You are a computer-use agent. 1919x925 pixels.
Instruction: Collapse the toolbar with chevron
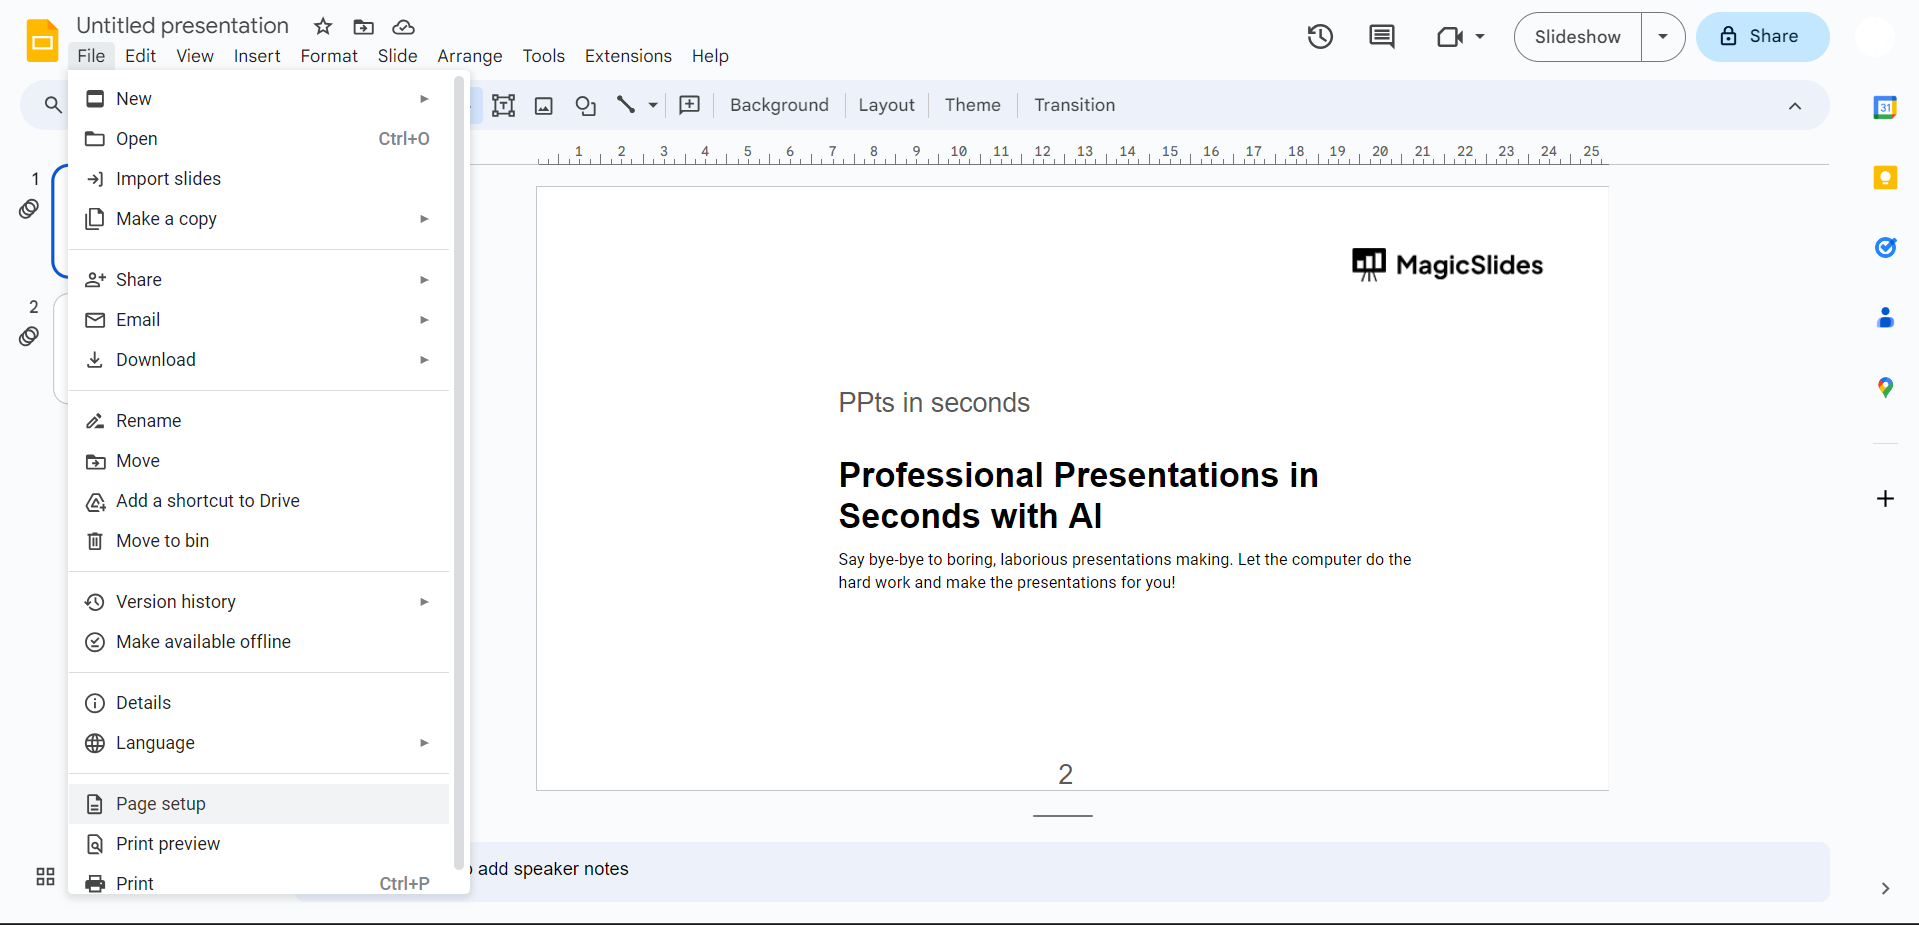[1795, 106]
